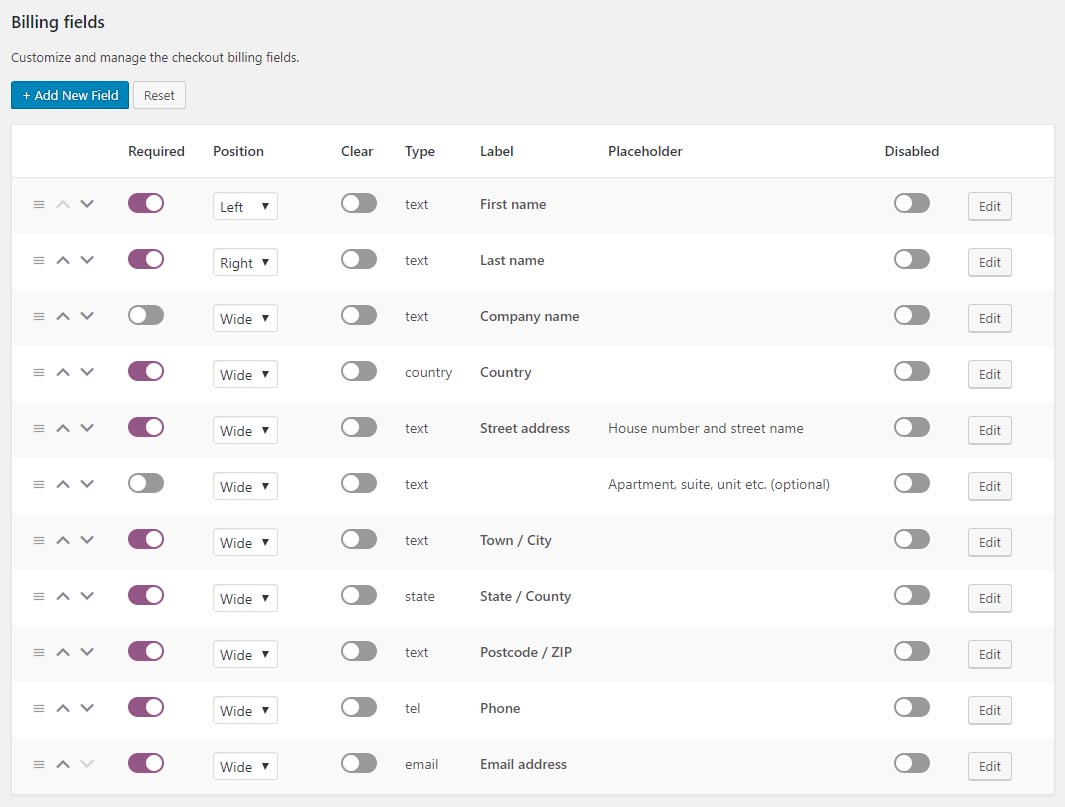Move Company name field down with arrow
Viewport: 1065px width, 807px height.
[x=87, y=316]
